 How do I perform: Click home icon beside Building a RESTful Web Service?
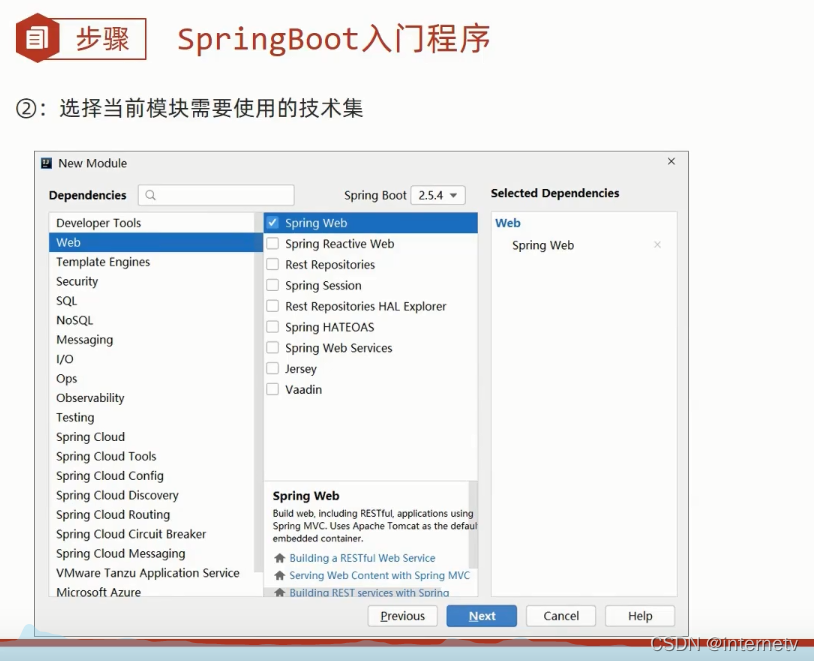click(x=279, y=558)
